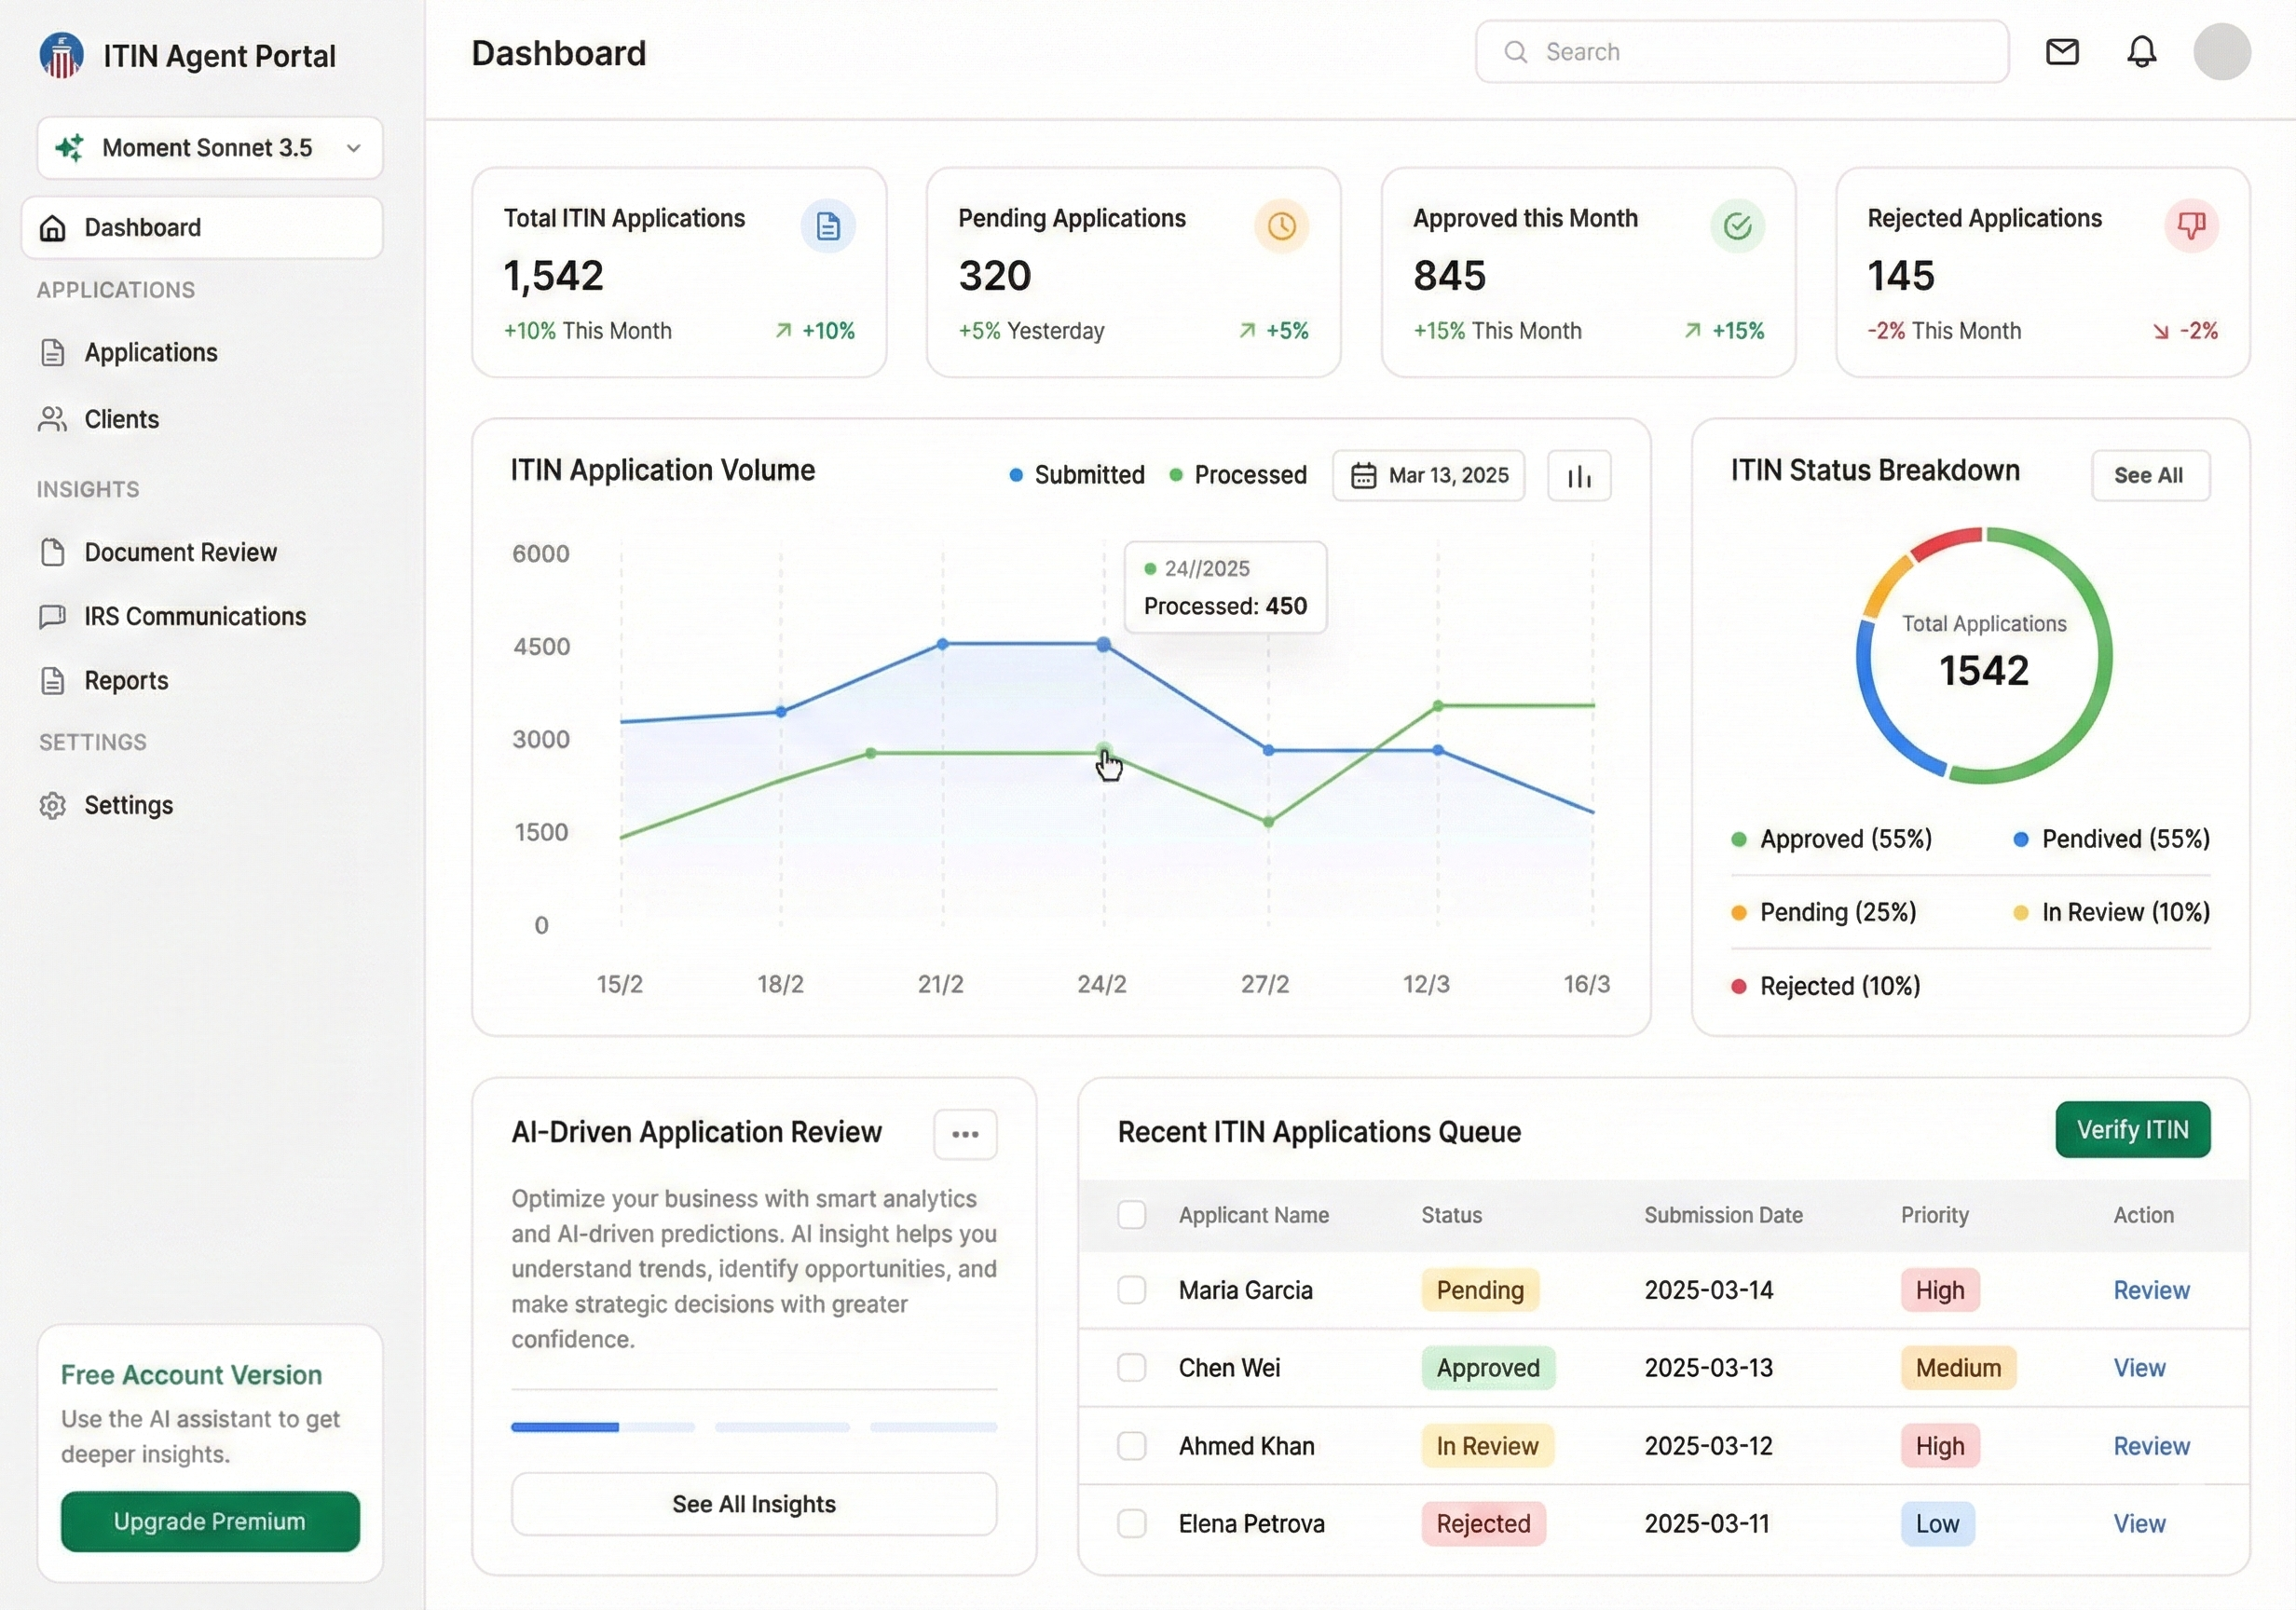Viewport: 2296px width, 1610px height.
Task: Go to Document Review in sidebar
Action: (x=180, y=553)
